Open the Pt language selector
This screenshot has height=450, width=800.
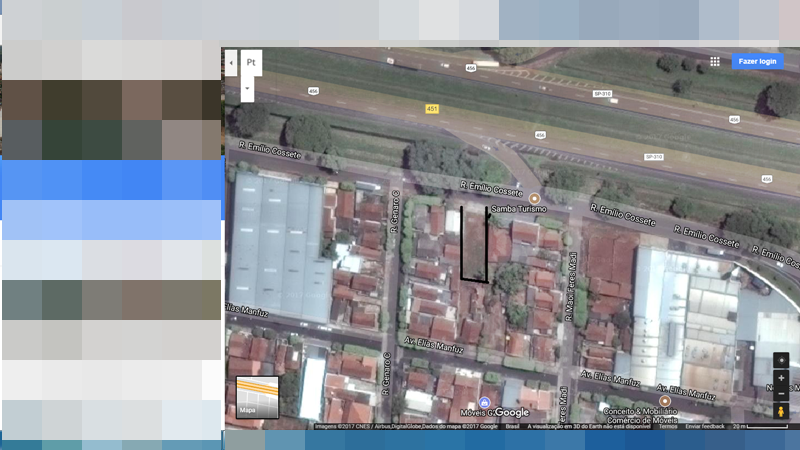[x=251, y=62]
